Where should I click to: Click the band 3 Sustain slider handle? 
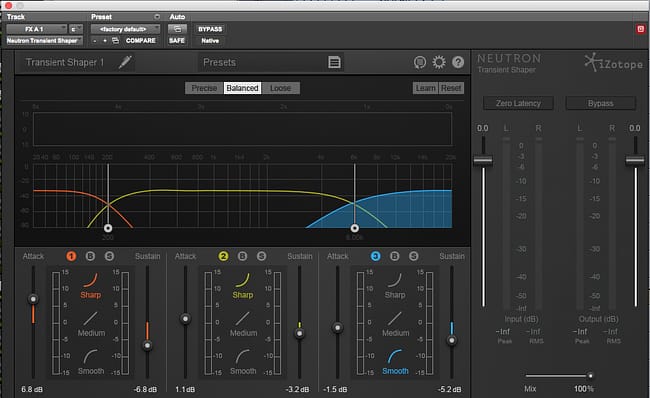tap(451, 340)
